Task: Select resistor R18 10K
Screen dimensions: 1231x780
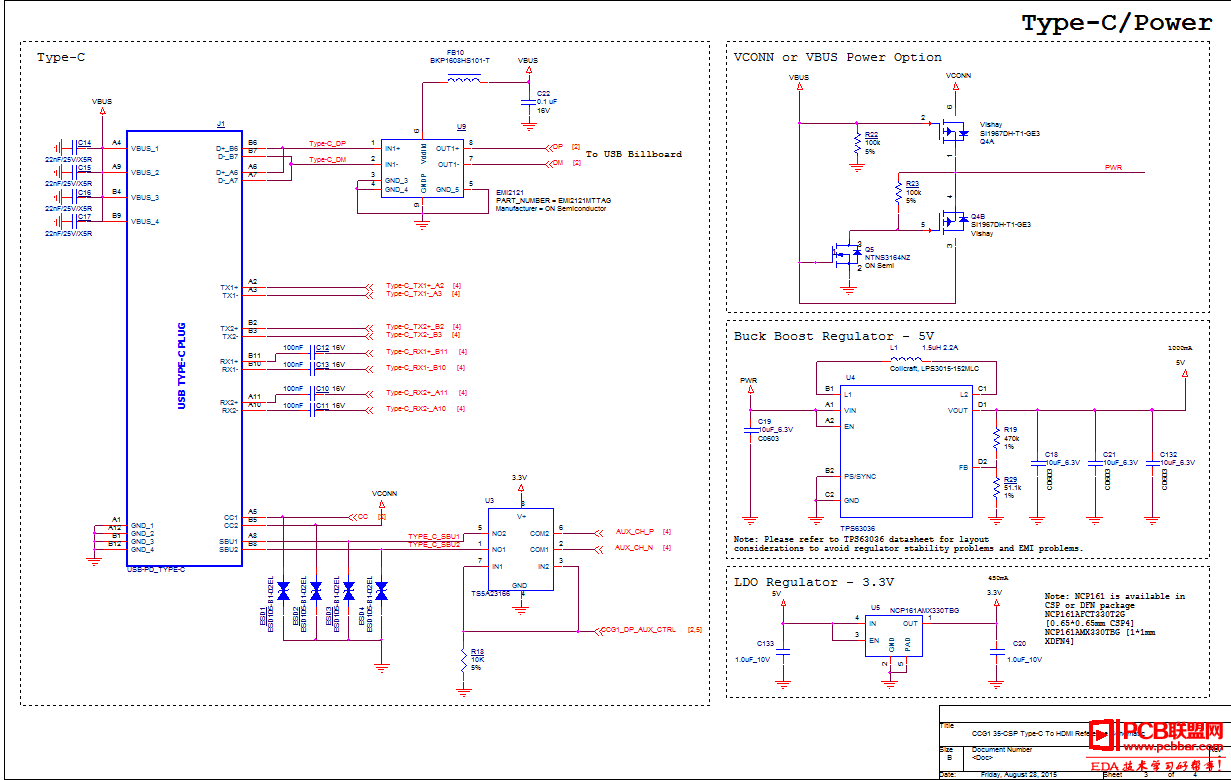Action: click(464, 660)
